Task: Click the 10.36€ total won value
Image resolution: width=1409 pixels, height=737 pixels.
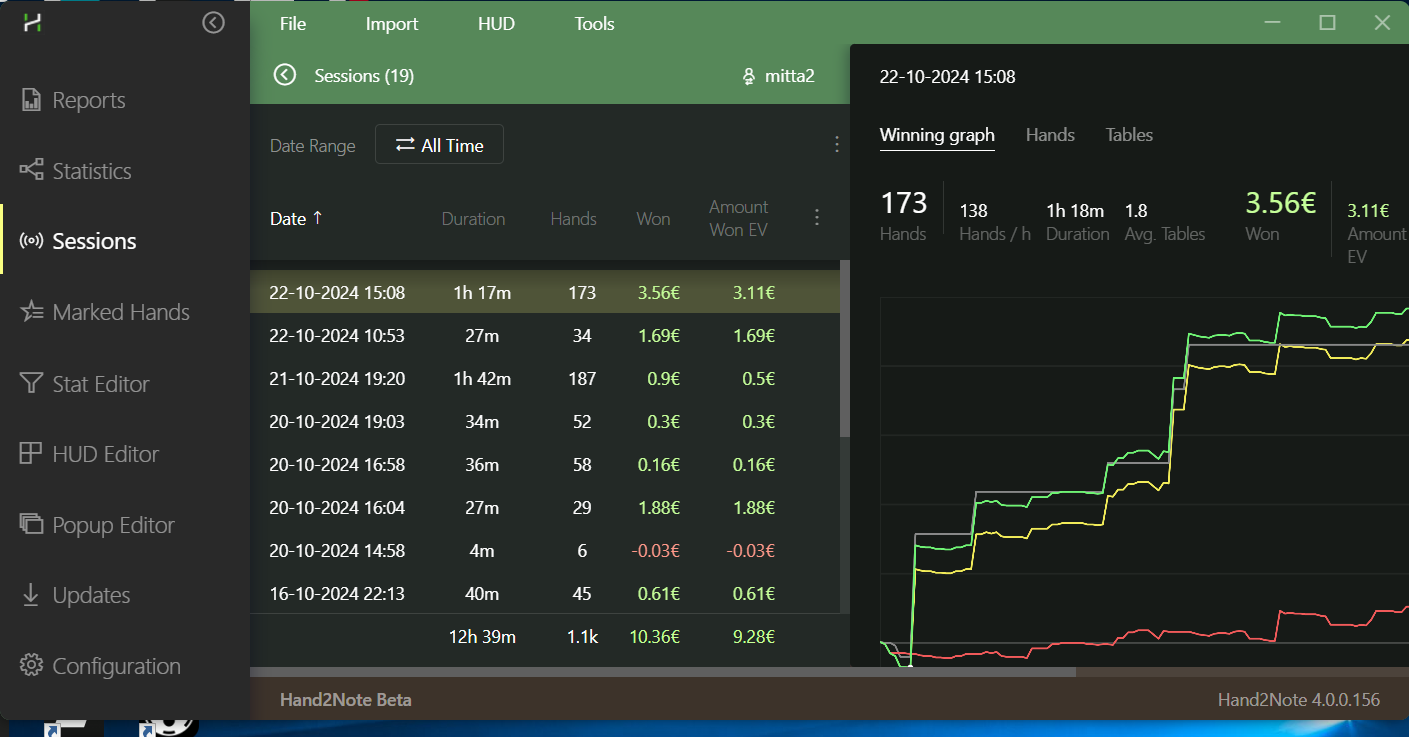Action: 652,636
